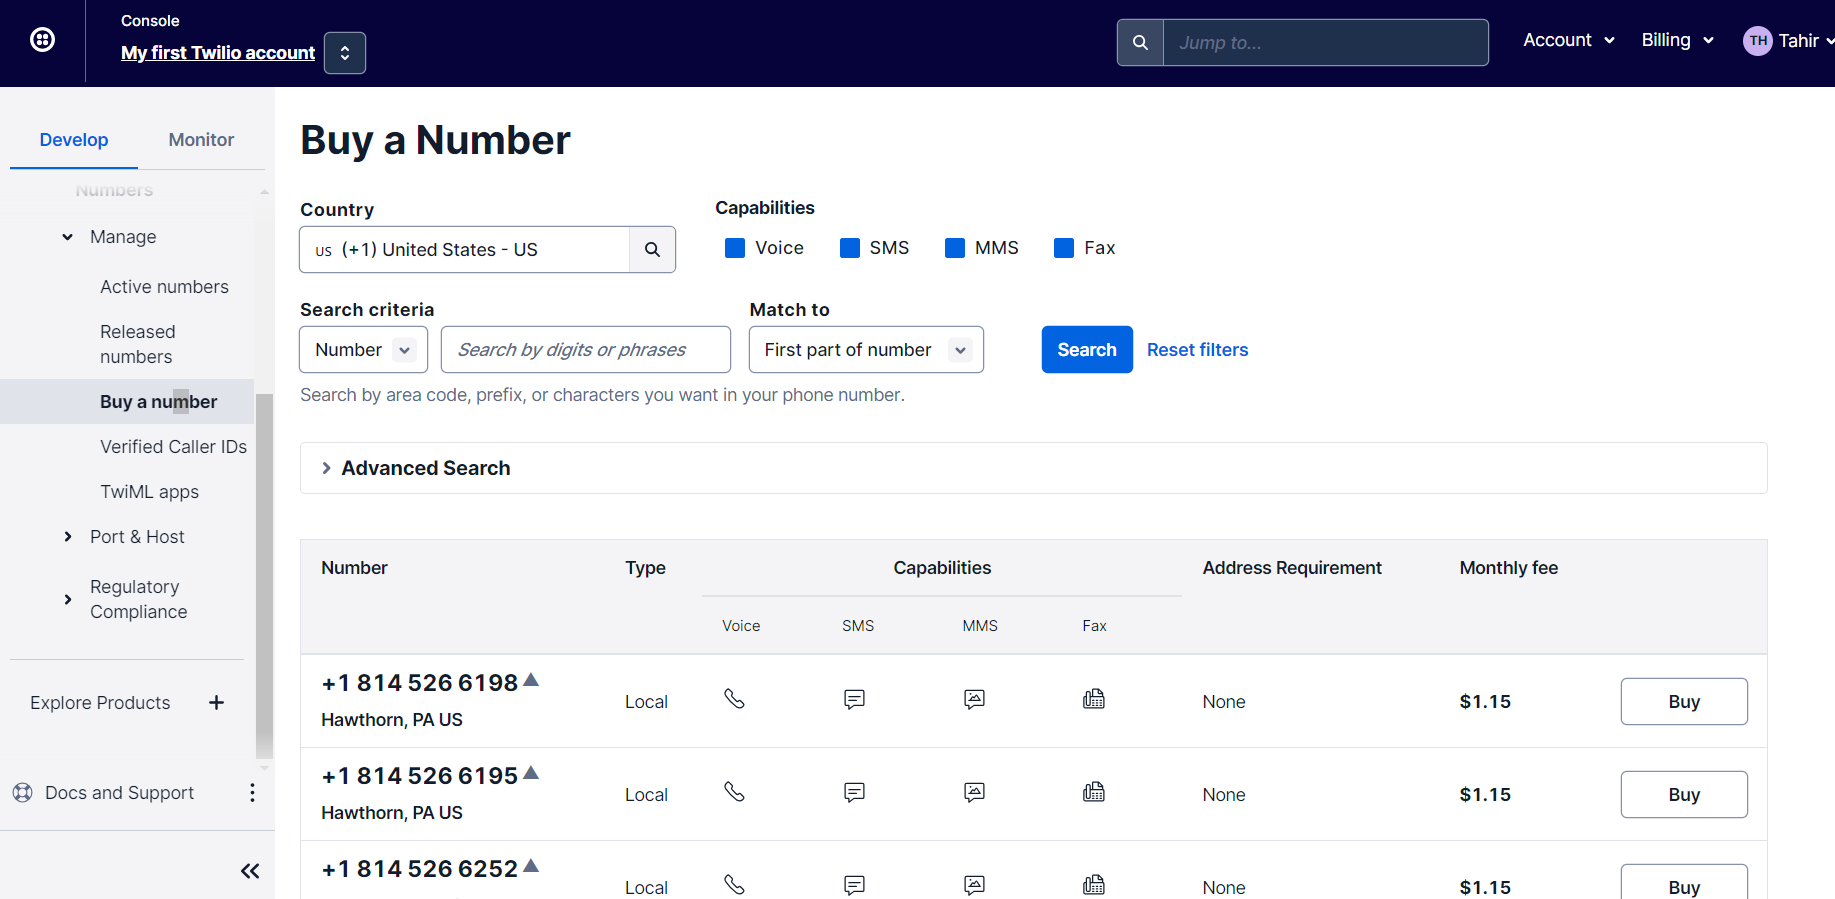
Task: Open the First part of number dropdown
Action: (866, 350)
